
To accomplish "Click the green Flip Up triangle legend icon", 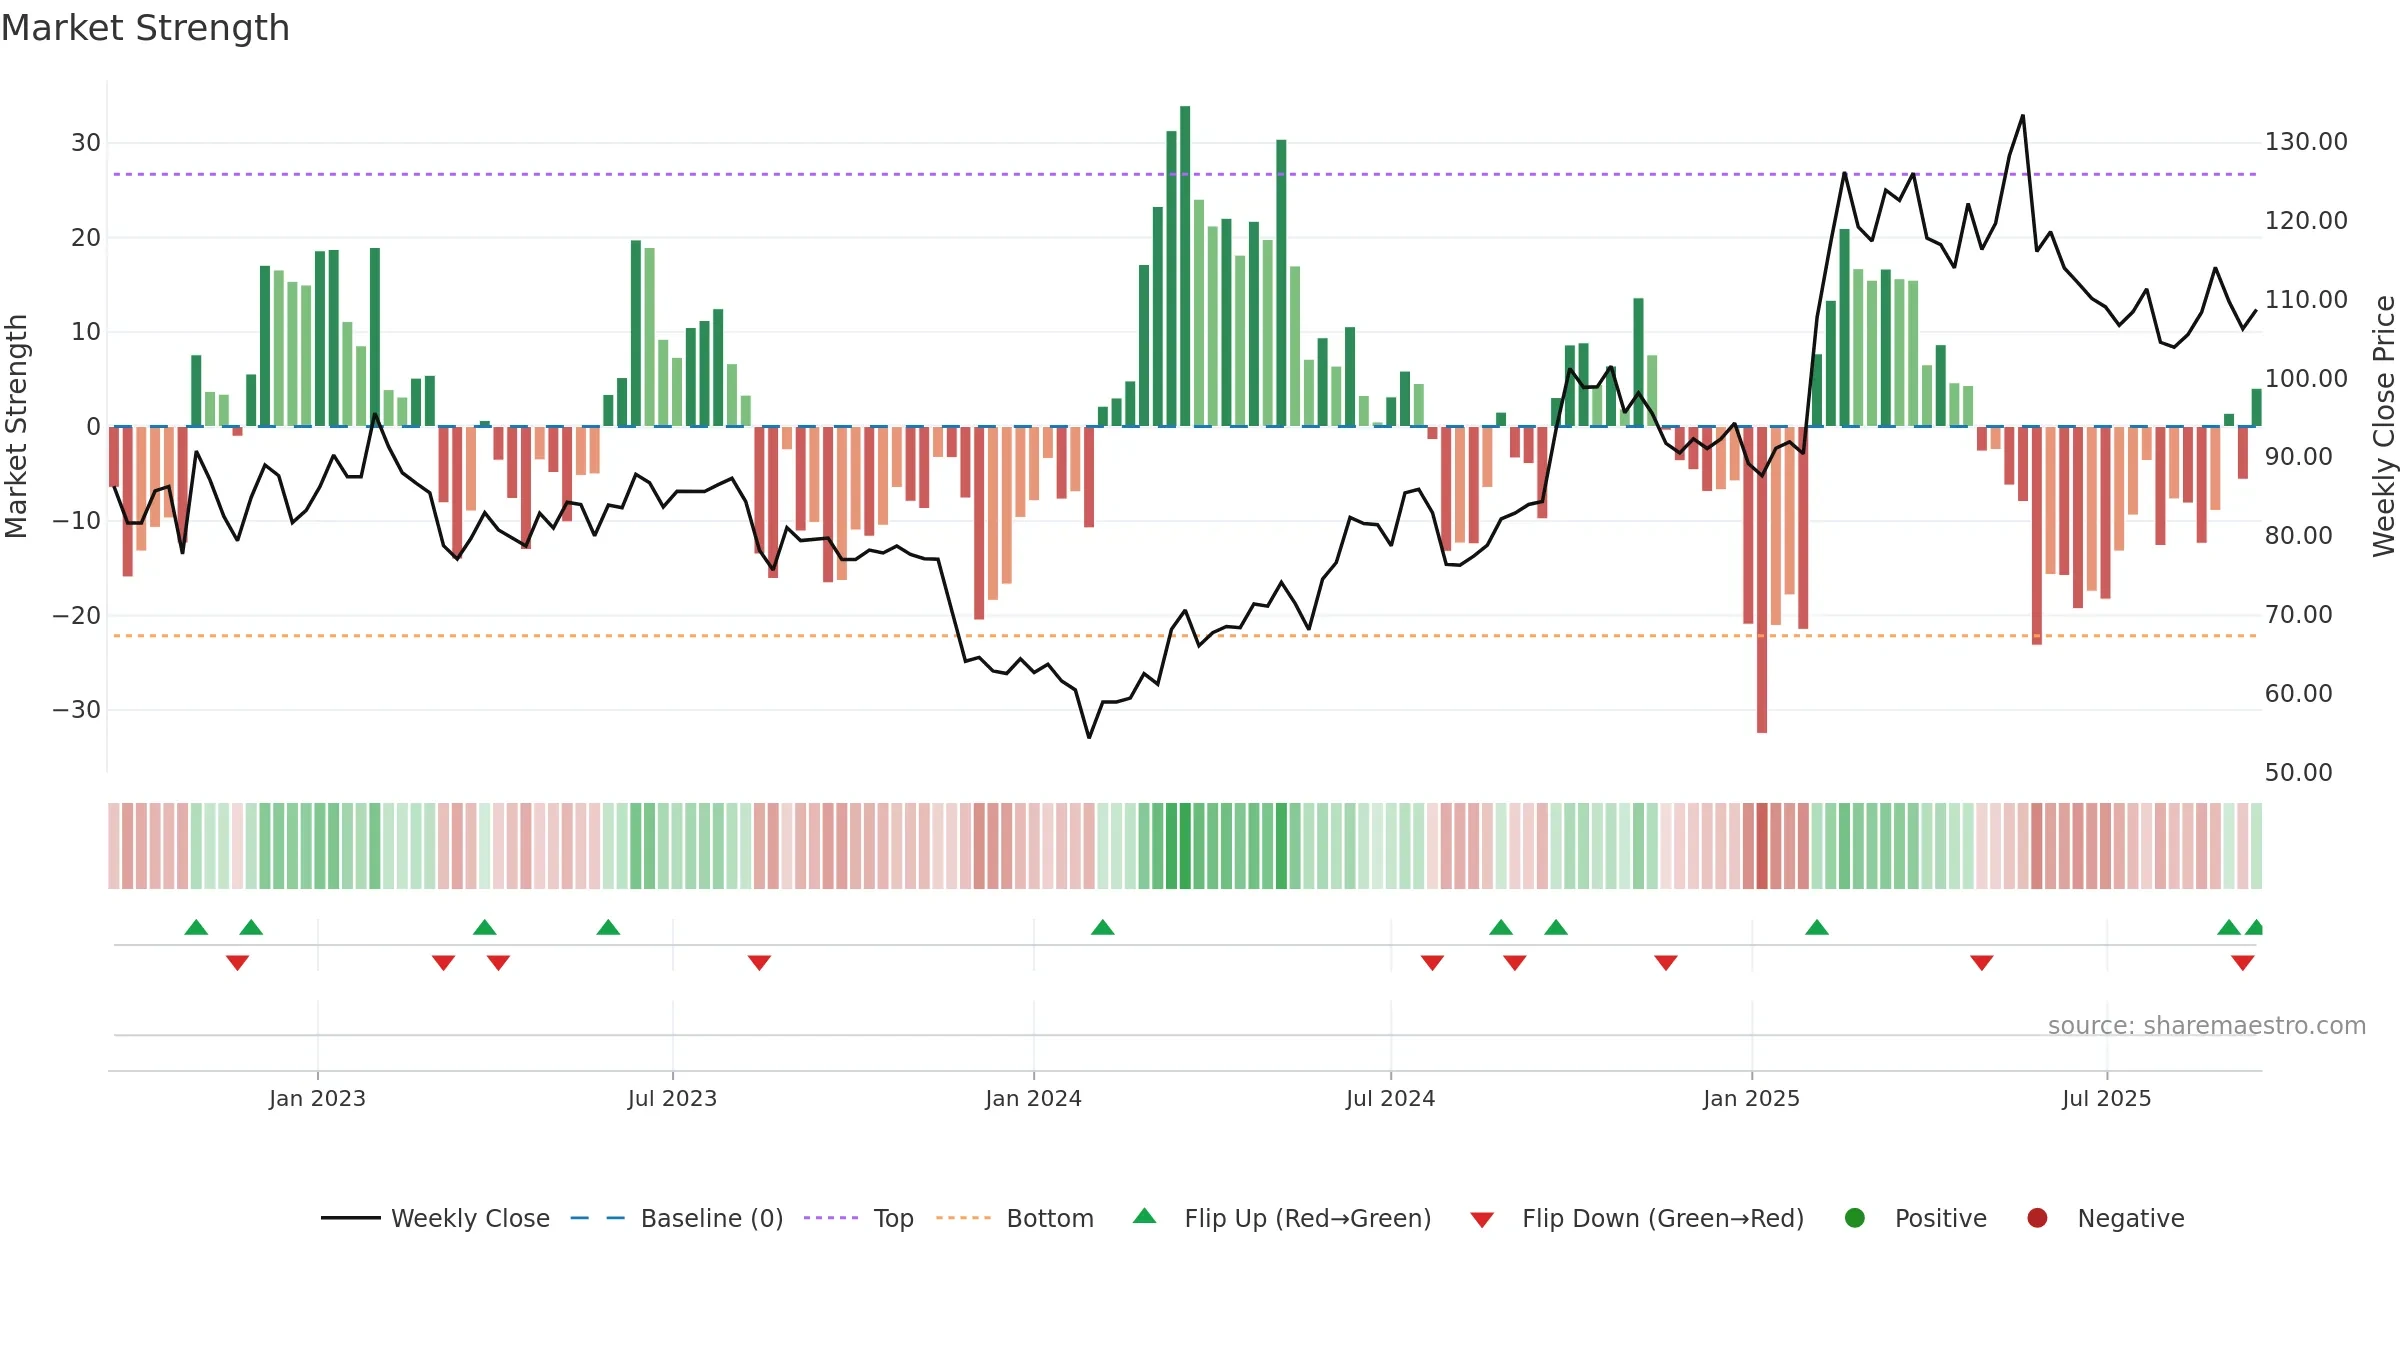I will (x=1145, y=1216).
